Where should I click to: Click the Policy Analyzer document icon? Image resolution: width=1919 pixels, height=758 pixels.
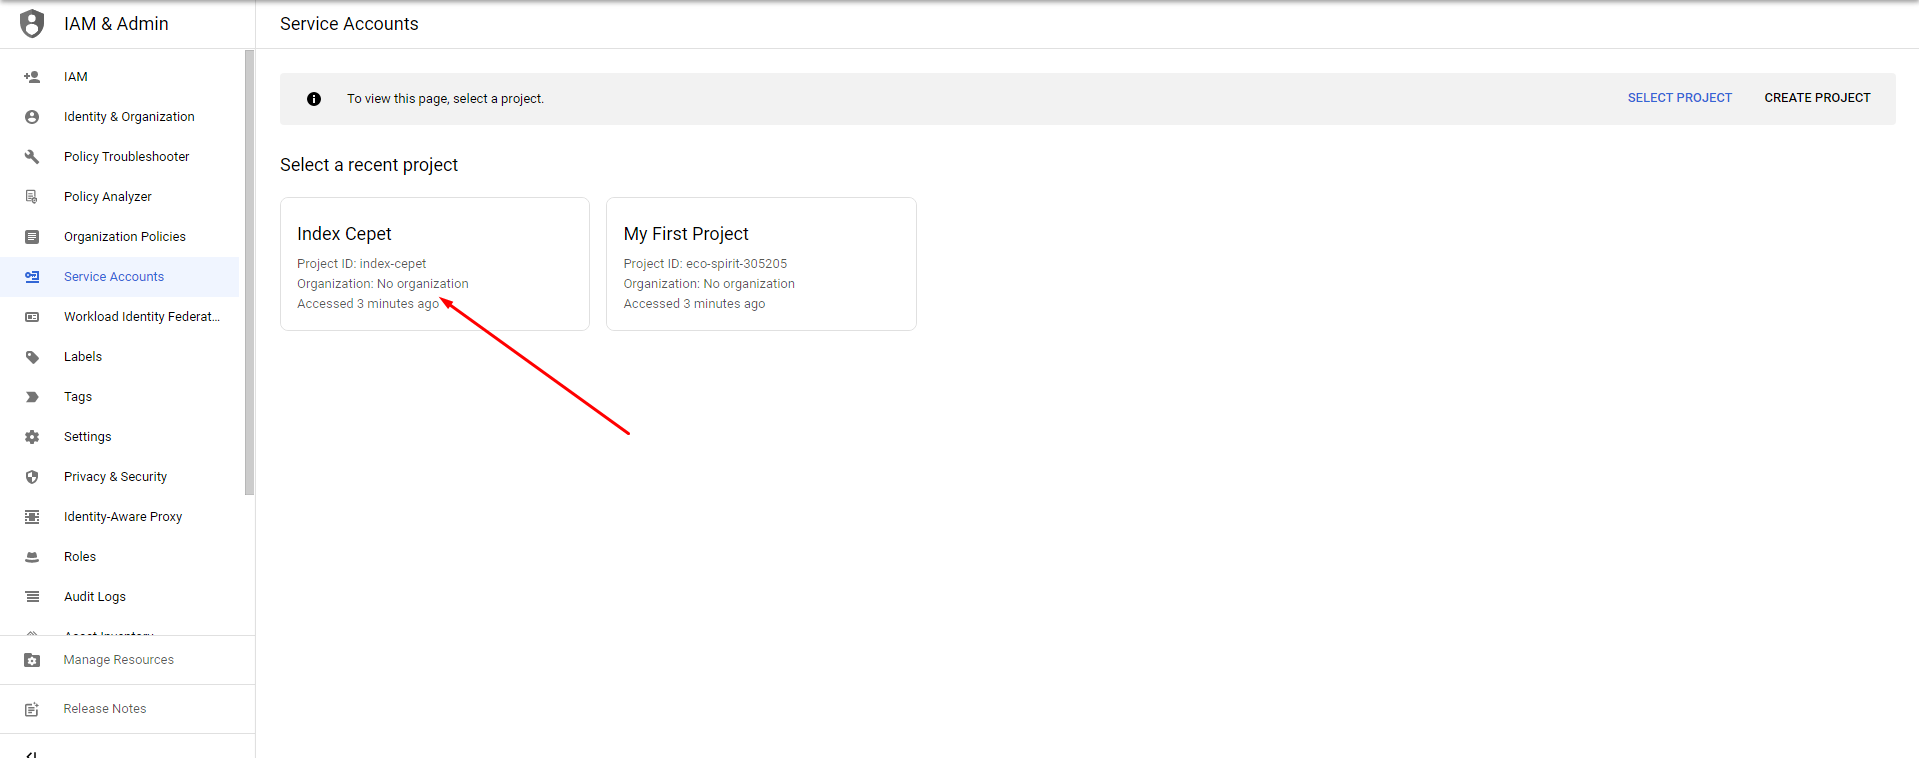pyautogui.click(x=32, y=197)
